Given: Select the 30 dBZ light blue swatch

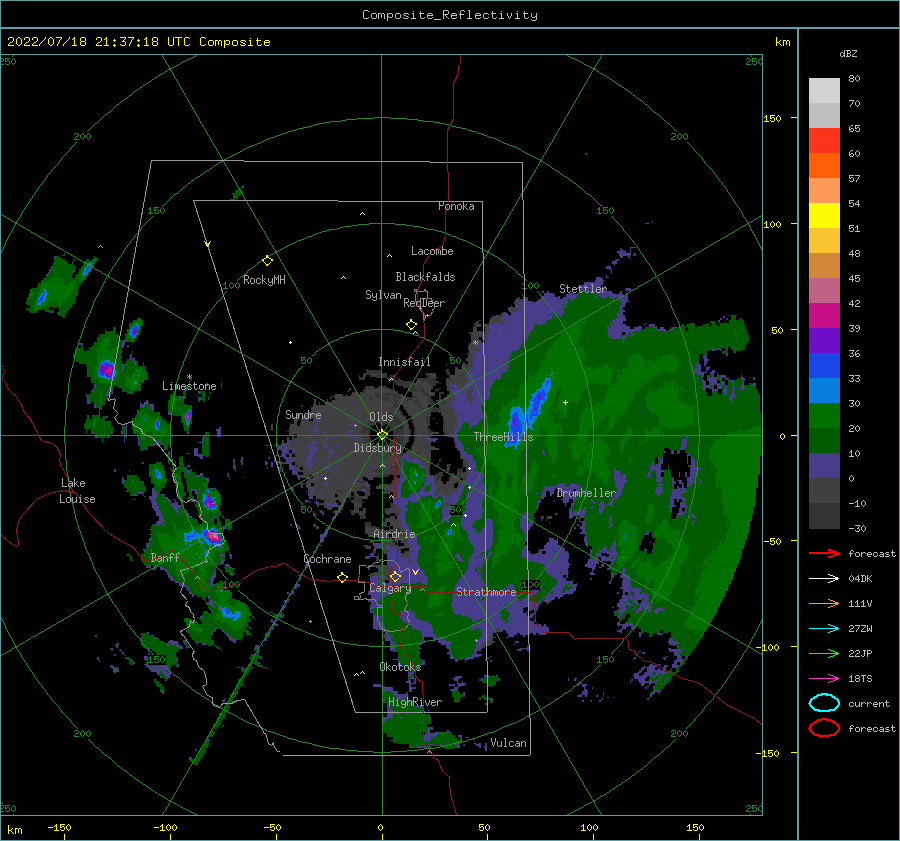Looking at the screenshot, I should pos(824,390).
